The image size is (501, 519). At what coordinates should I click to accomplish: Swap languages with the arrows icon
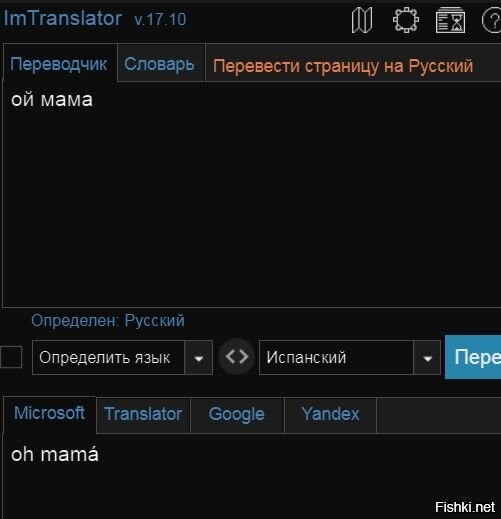coord(237,357)
